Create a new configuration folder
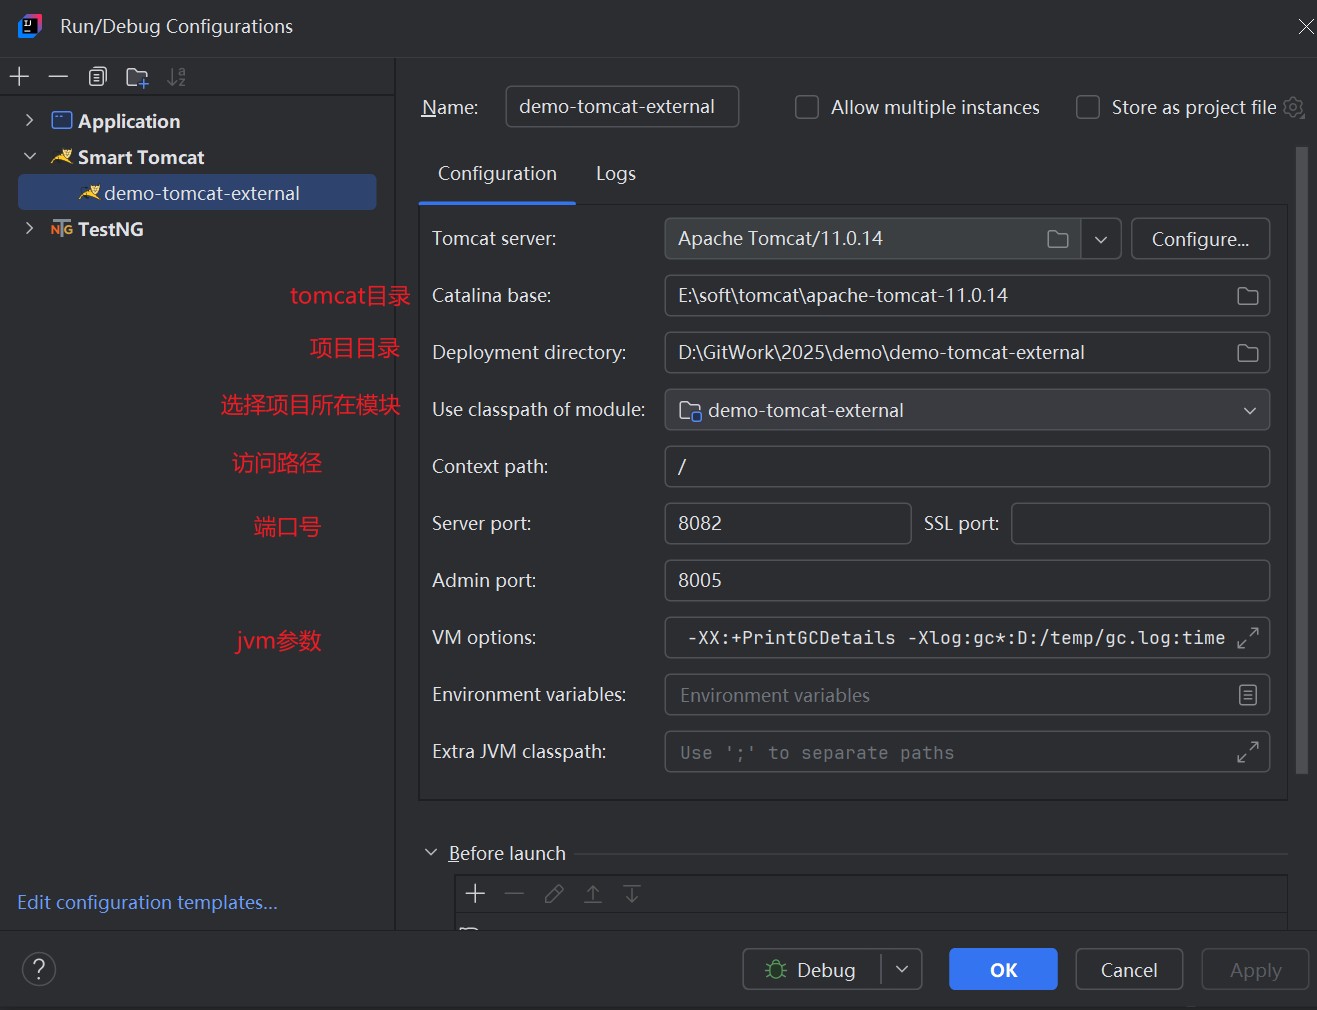 tap(137, 76)
